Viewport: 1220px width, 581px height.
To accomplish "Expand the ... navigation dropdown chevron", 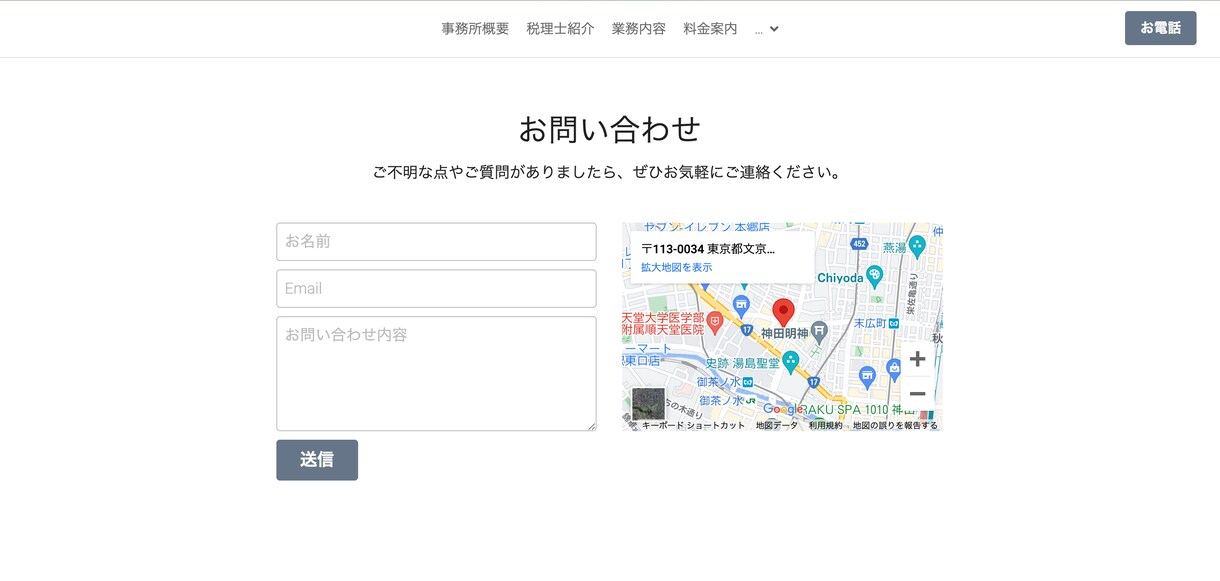I will [x=774, y=29].
